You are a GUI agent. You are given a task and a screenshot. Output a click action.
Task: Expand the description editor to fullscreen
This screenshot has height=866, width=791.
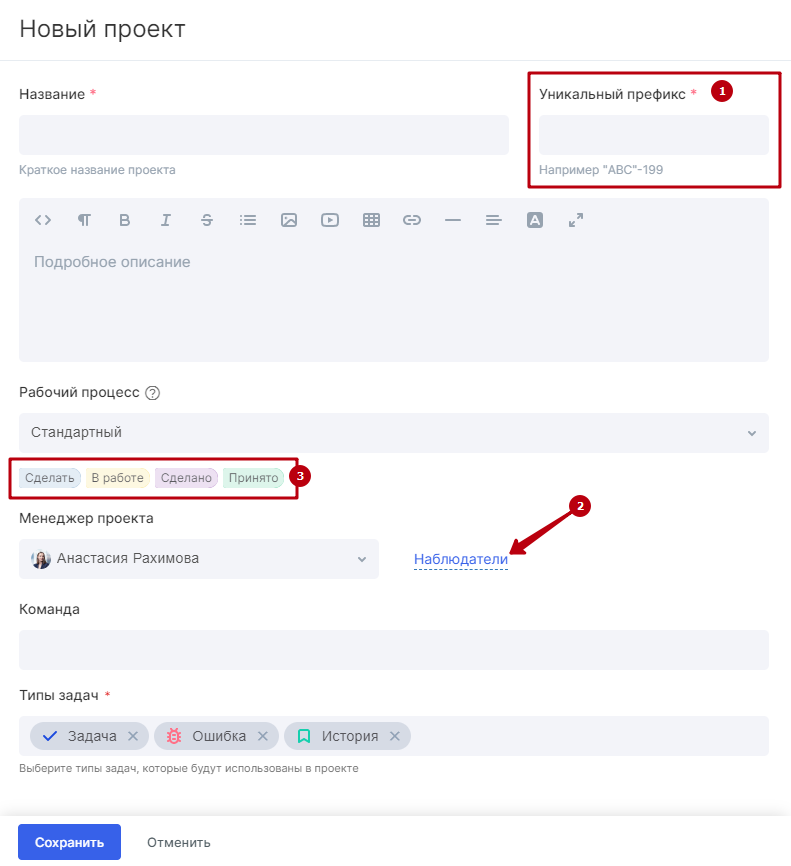pos(576,220)
